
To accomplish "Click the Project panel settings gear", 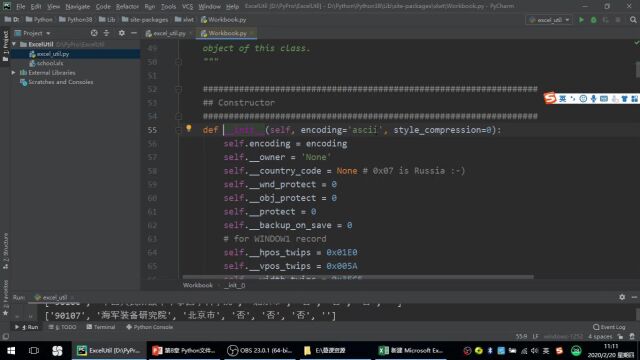I will [x=122, y=33].
